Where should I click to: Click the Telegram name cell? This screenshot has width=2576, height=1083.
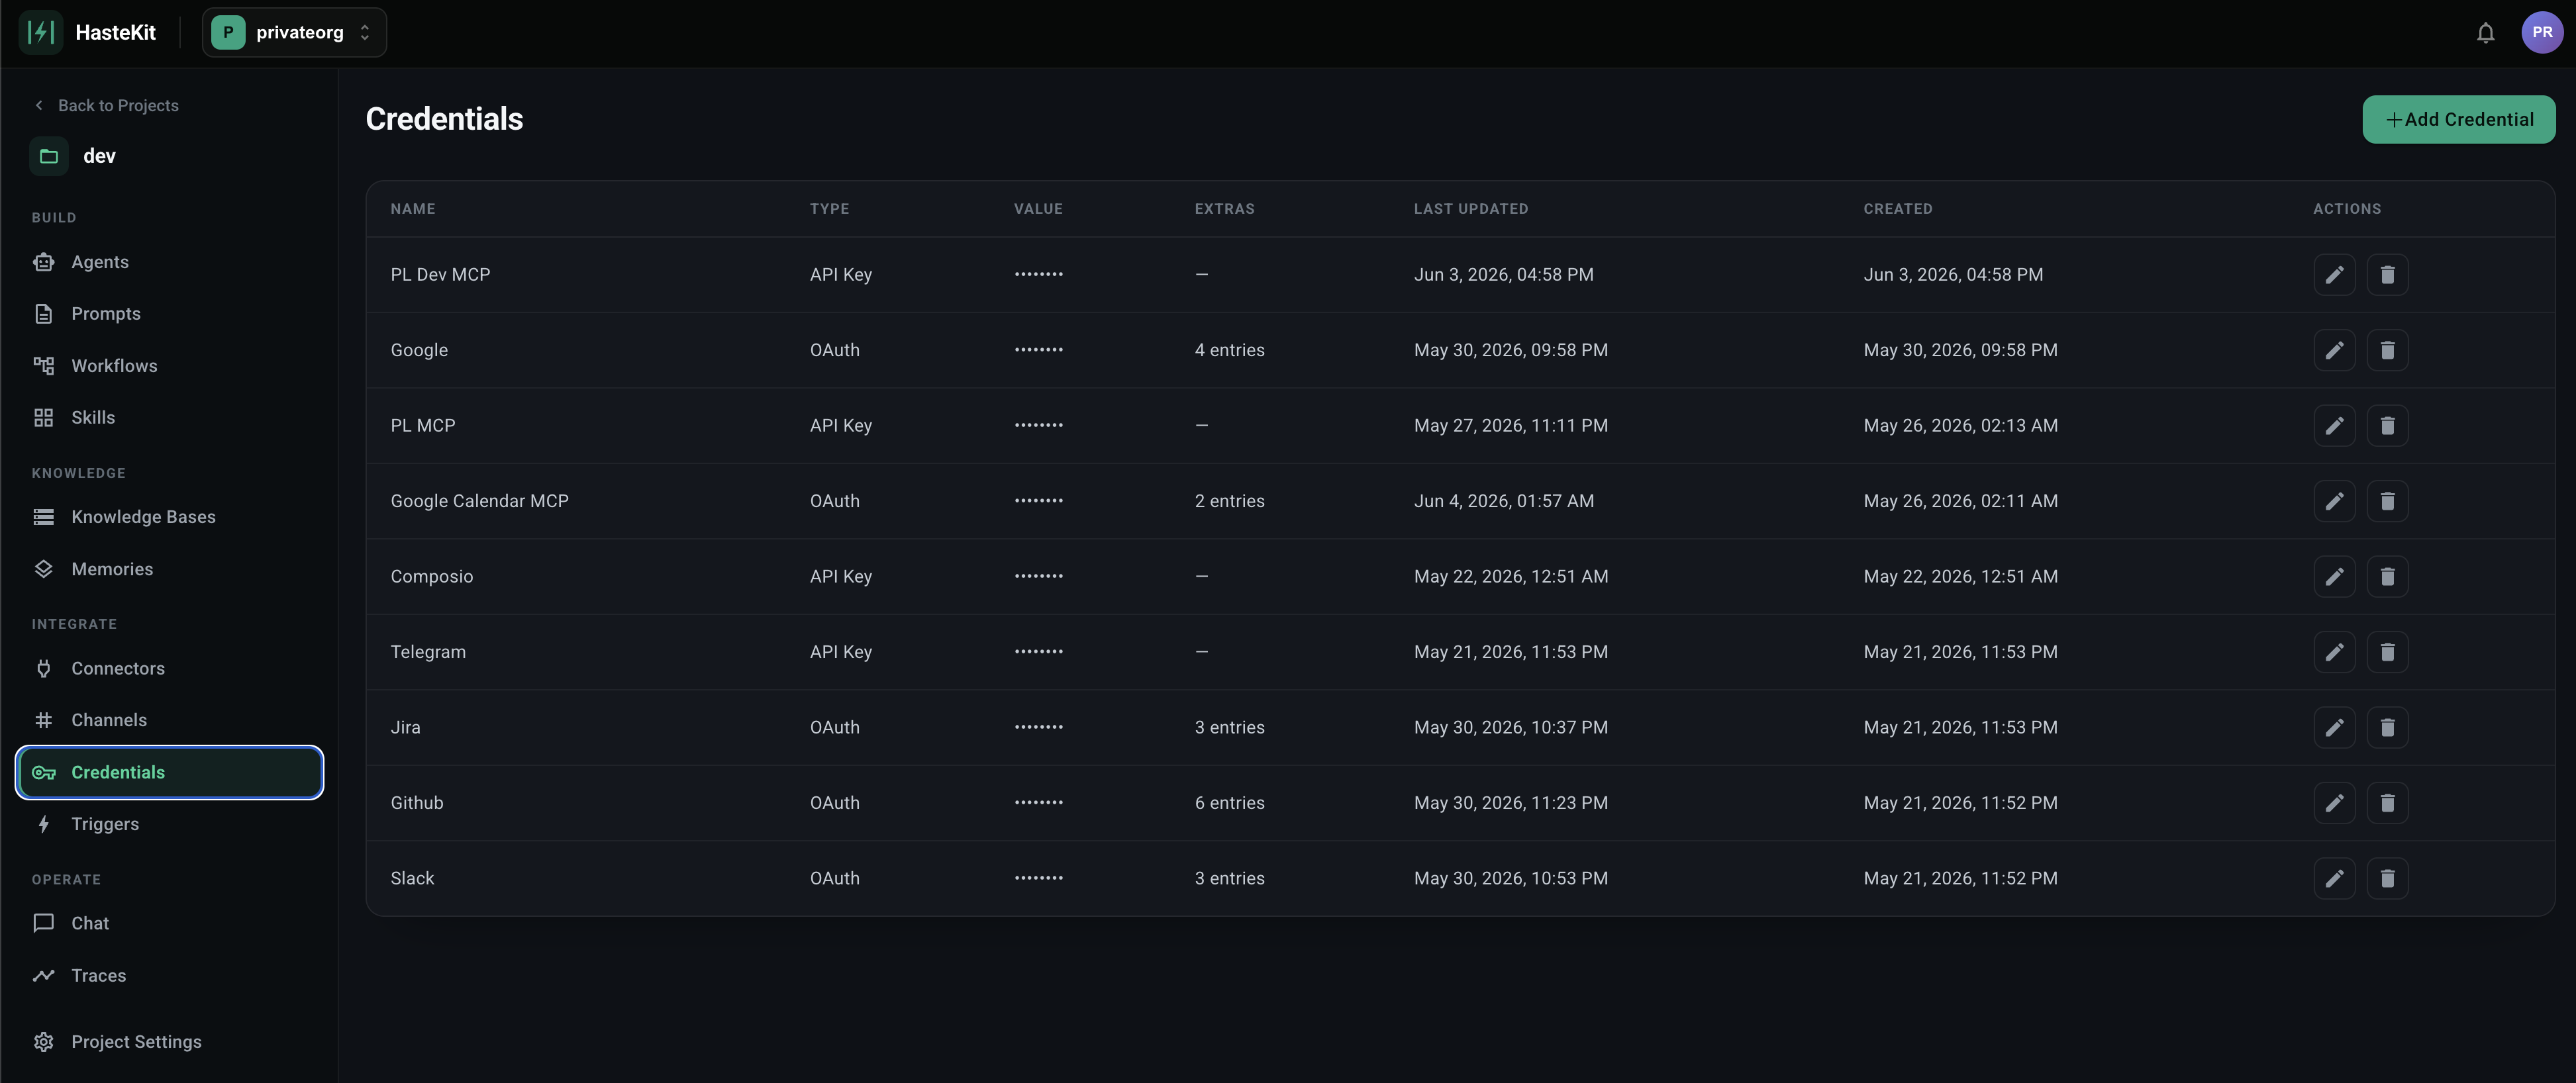pos(428,652)
